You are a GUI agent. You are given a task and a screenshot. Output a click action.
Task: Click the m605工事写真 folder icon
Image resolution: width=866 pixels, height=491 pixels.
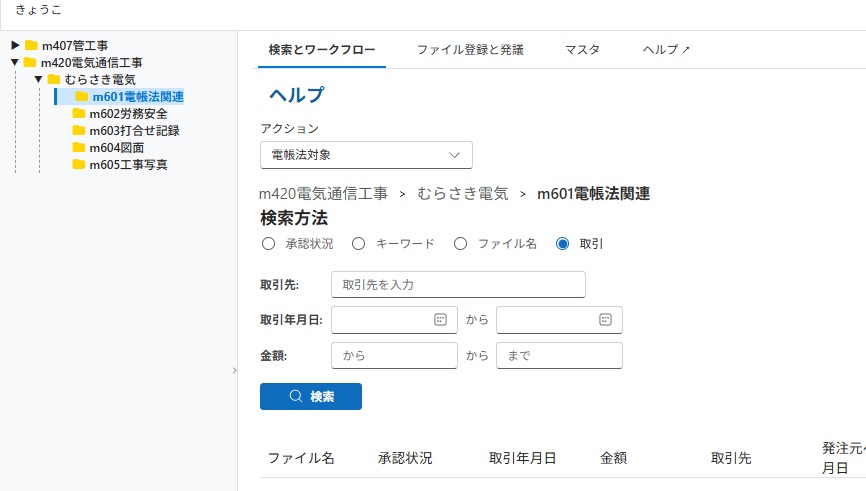tap(79, 165)
